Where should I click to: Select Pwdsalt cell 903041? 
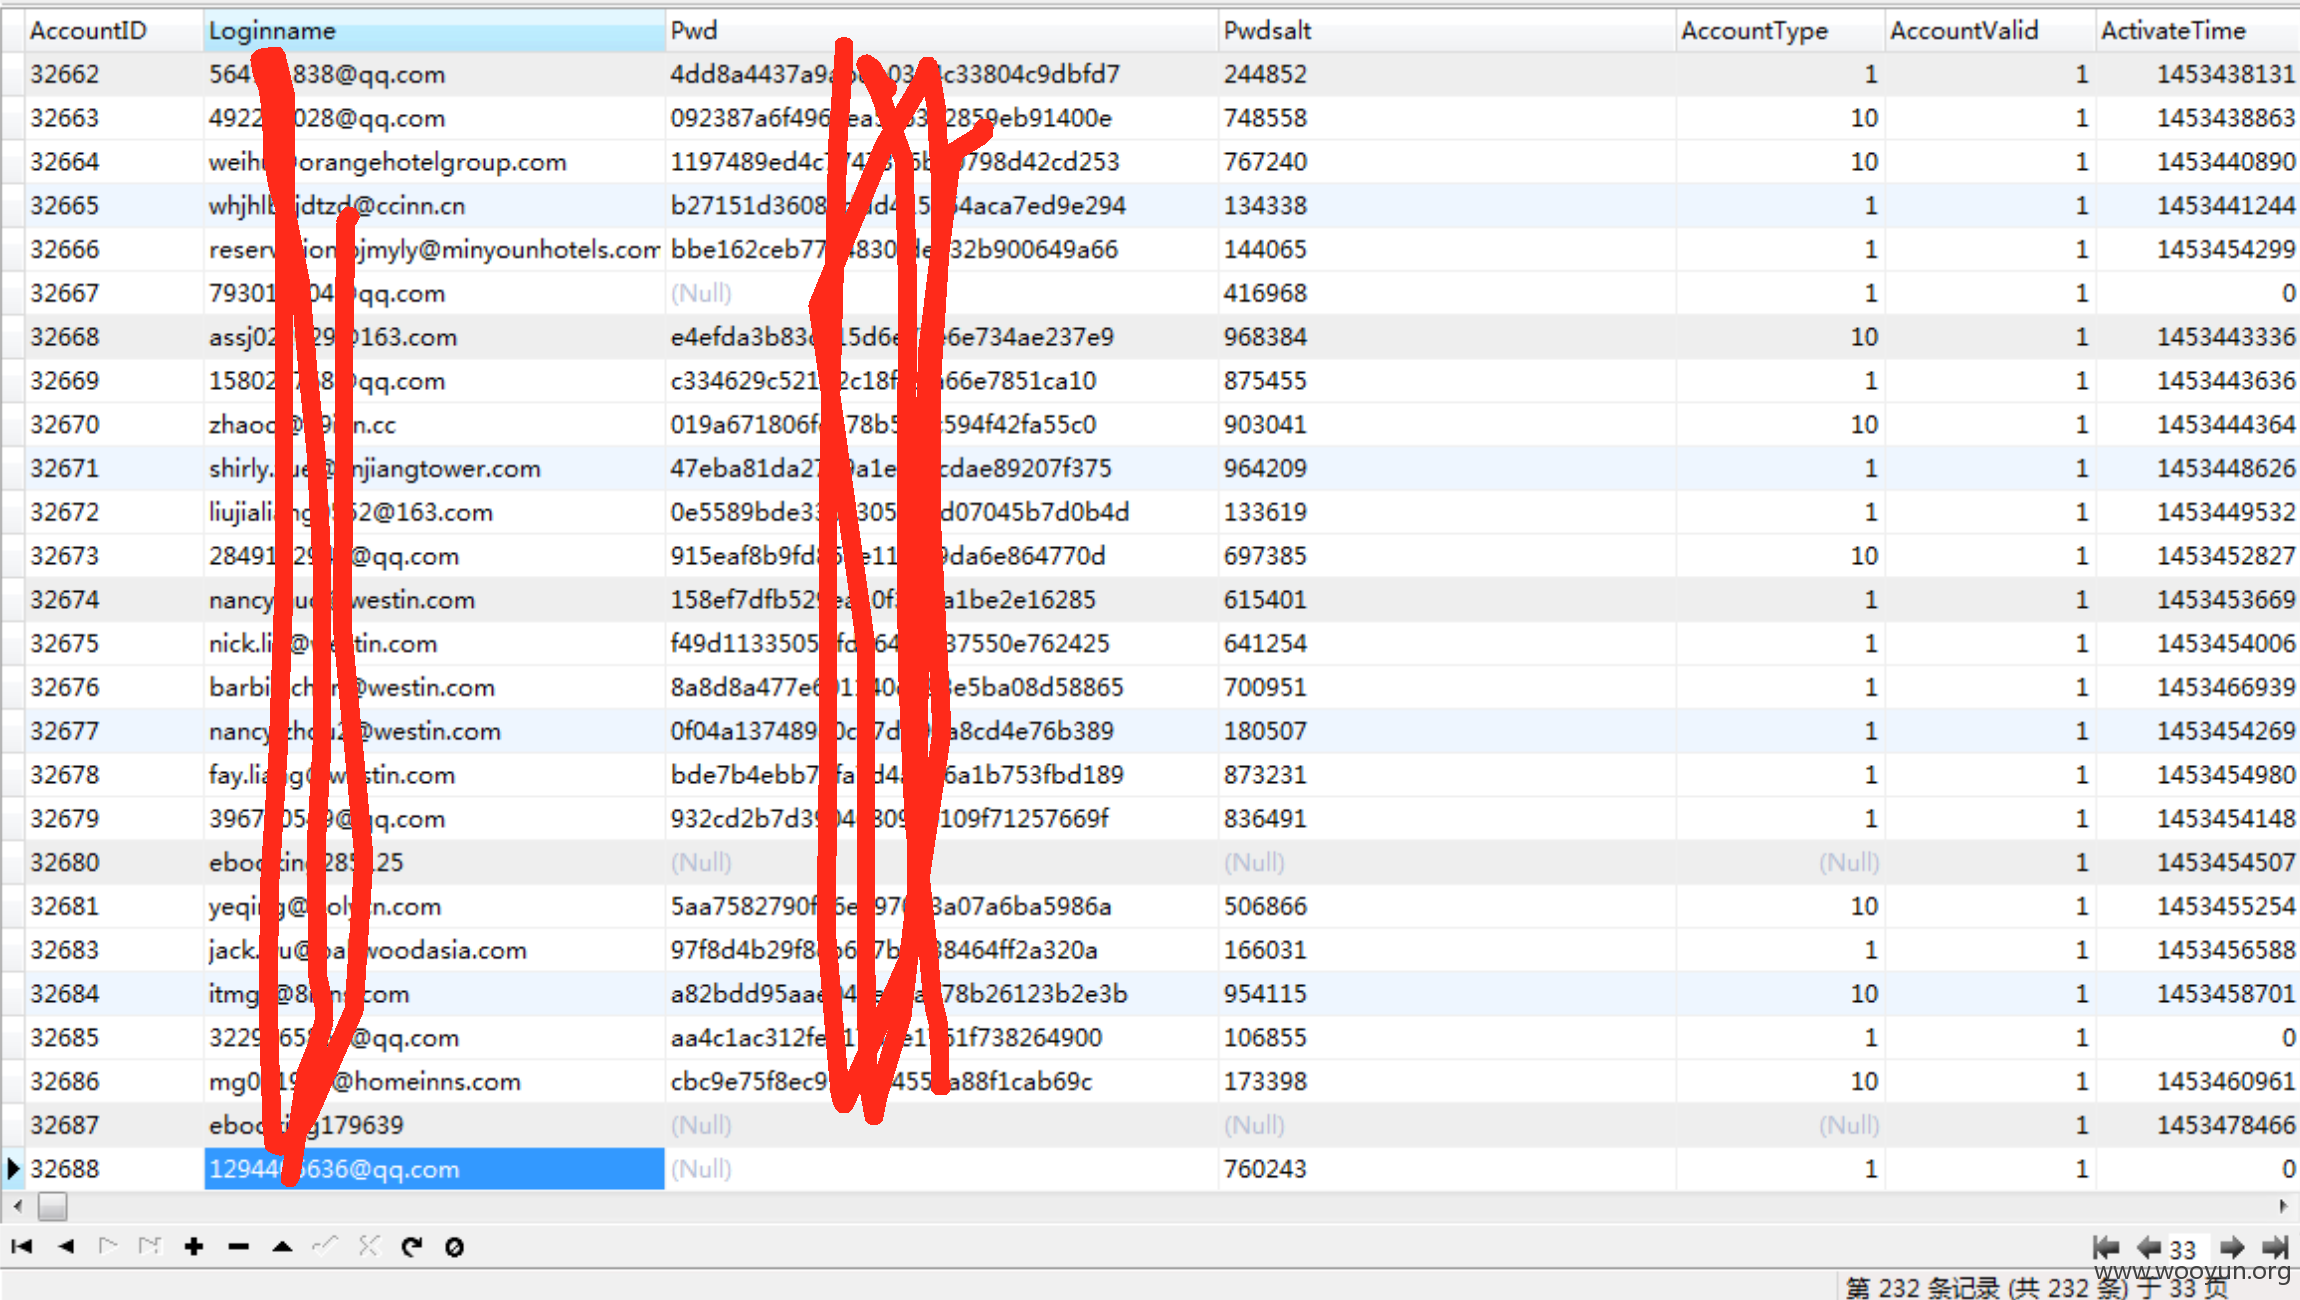click(1446, 424)
